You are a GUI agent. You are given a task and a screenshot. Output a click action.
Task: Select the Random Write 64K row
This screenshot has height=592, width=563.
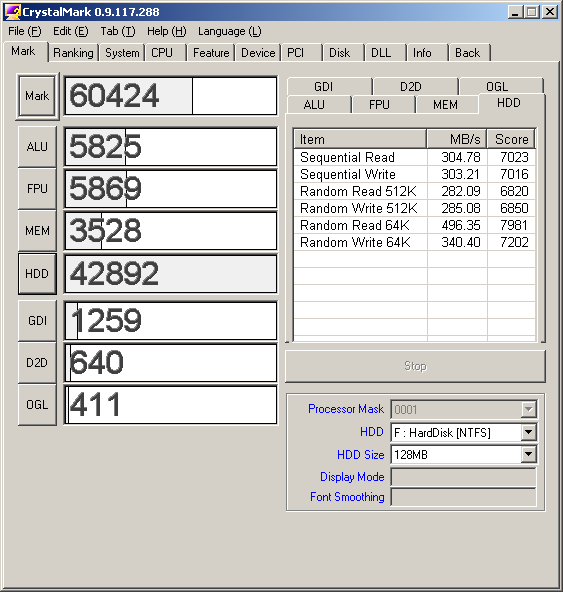pyautogui.click(x=415, y=242)
